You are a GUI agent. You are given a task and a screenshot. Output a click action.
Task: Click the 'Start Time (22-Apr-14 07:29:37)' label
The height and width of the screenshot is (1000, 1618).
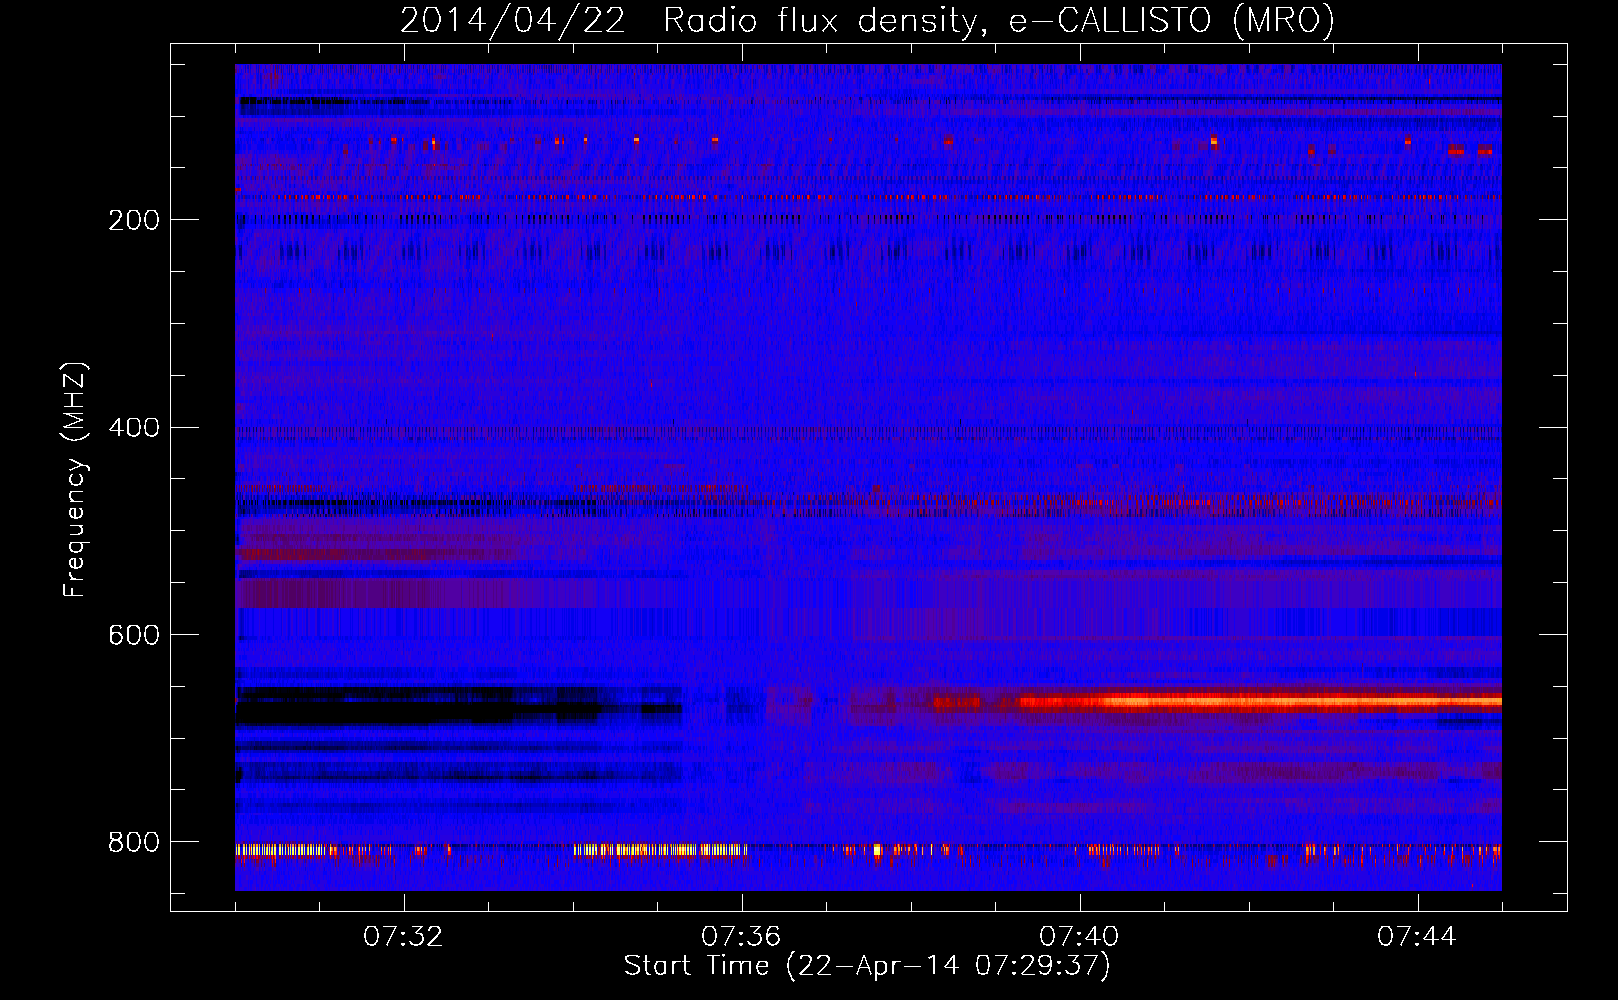pos(867,966)
